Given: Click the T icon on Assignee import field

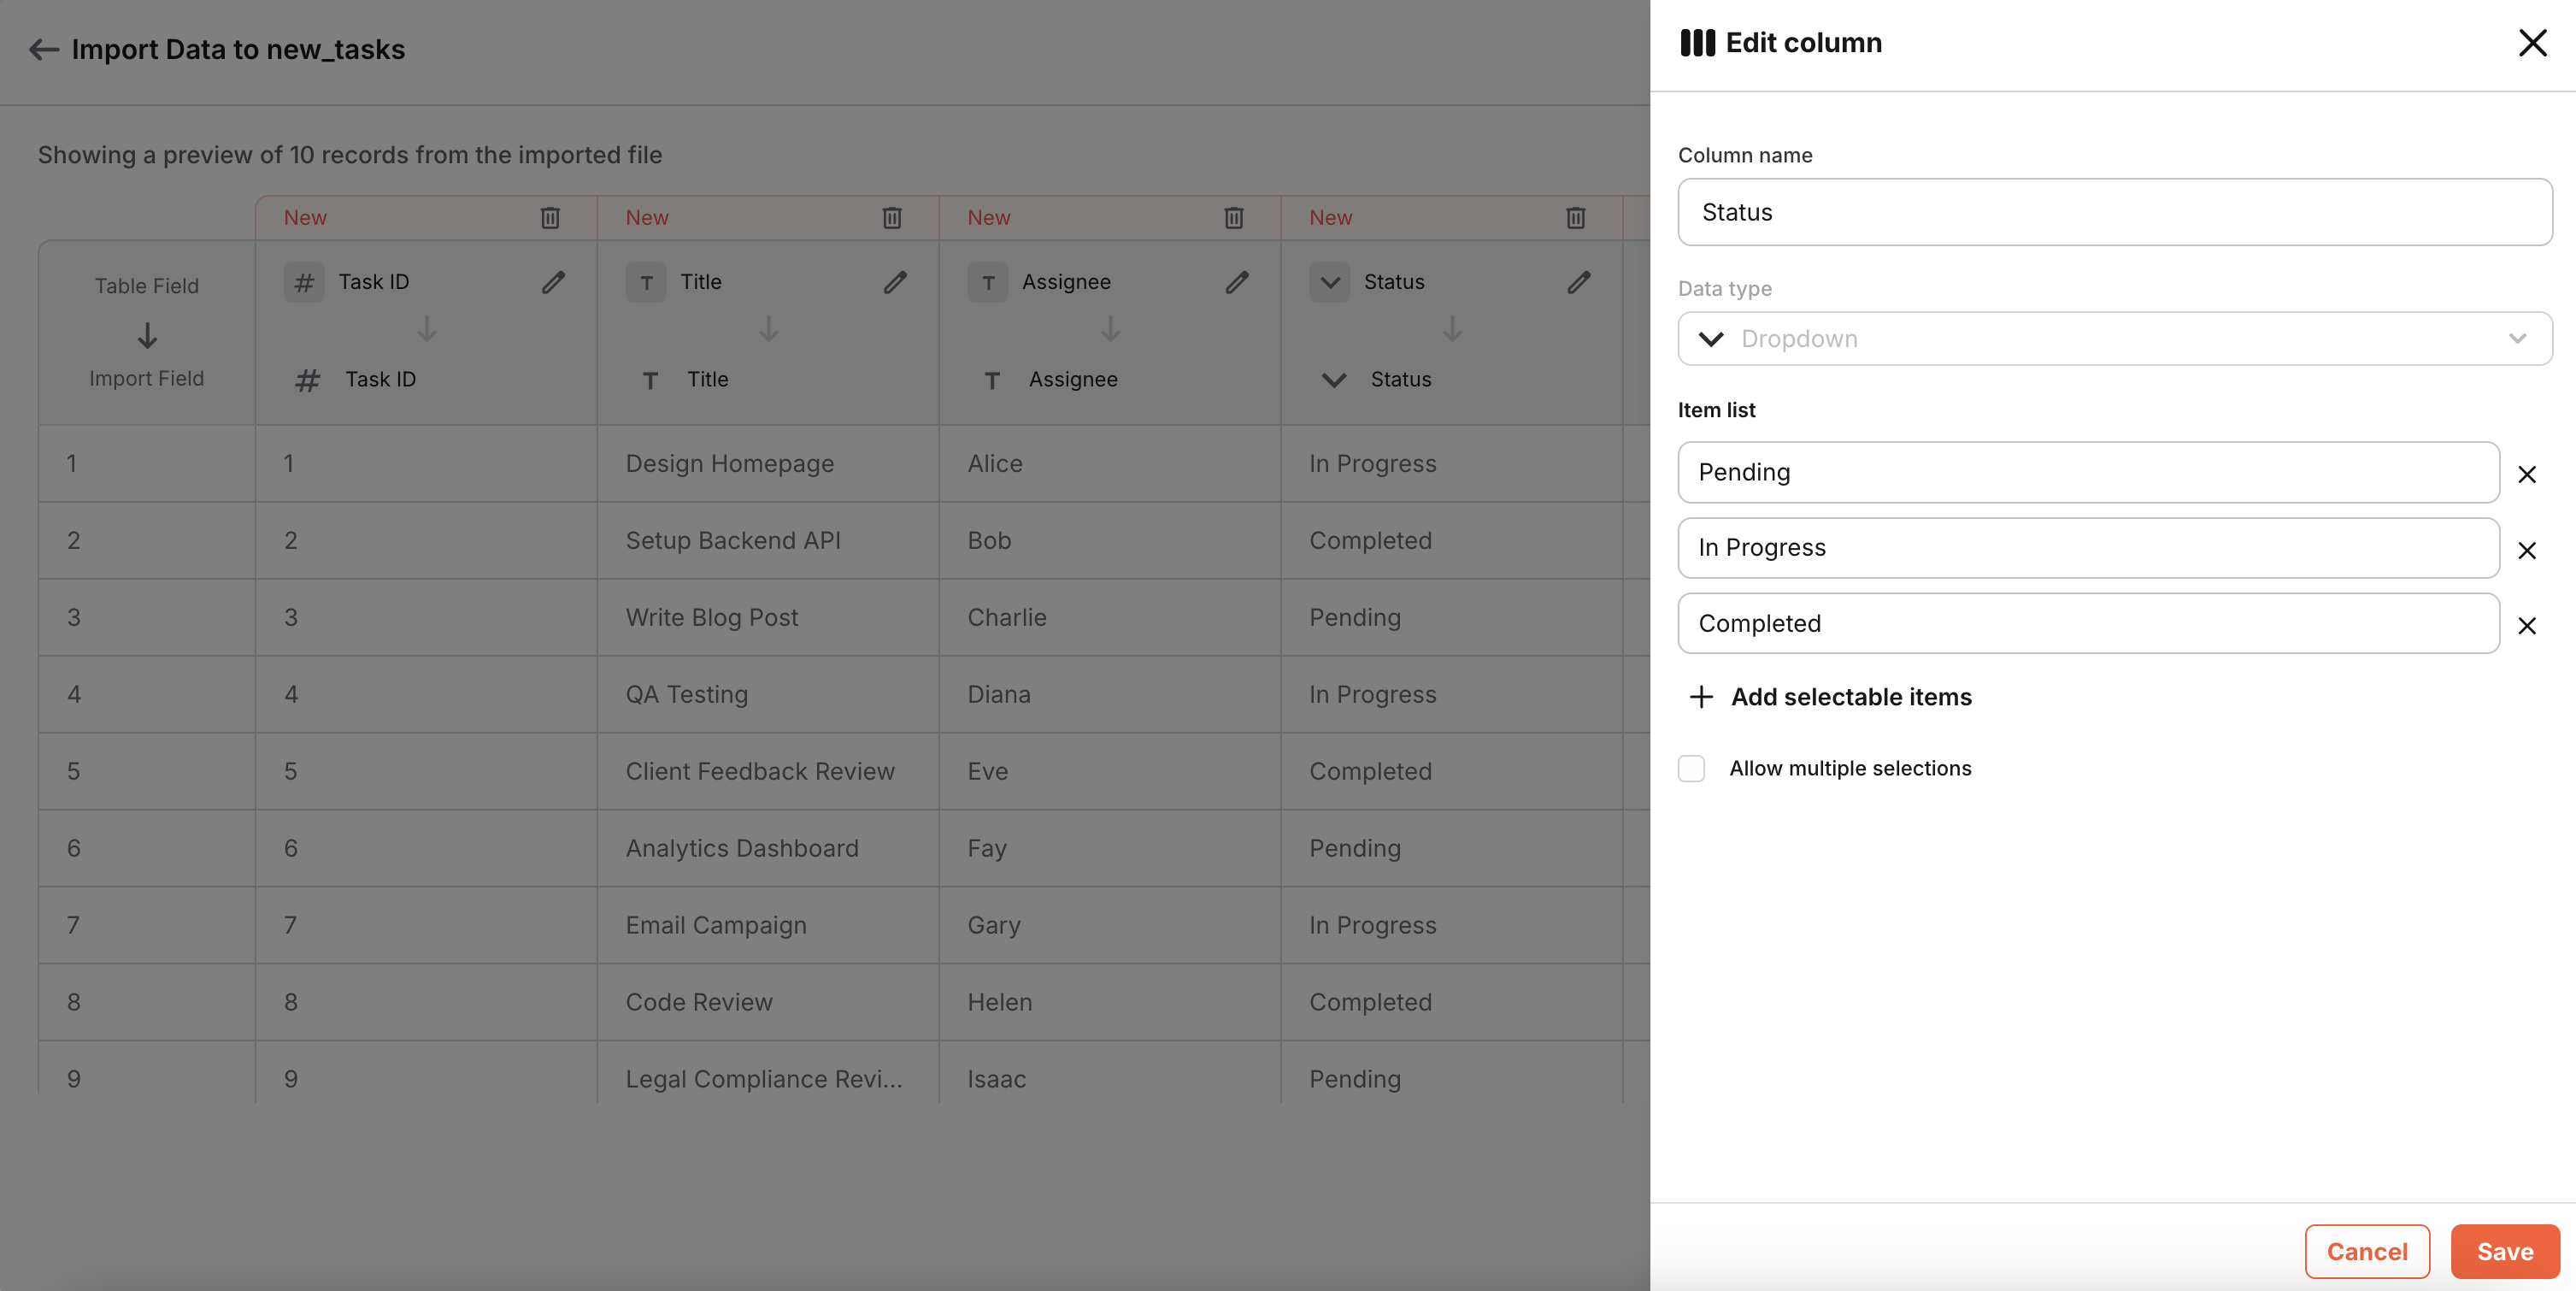Looking at the screenshot, I should pos(992,380).
